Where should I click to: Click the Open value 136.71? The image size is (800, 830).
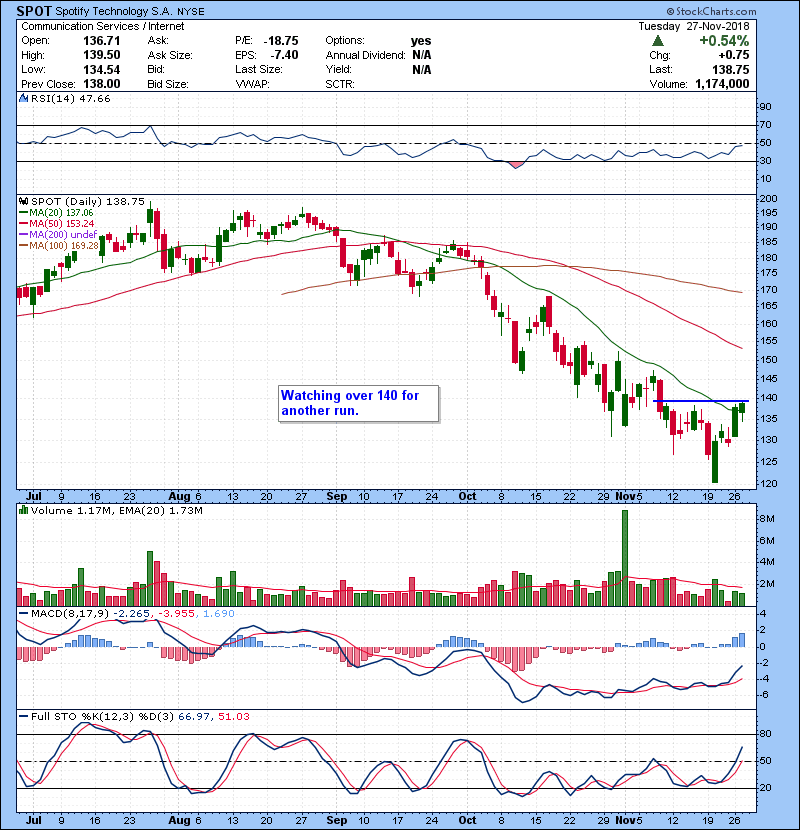pos(102,41)
